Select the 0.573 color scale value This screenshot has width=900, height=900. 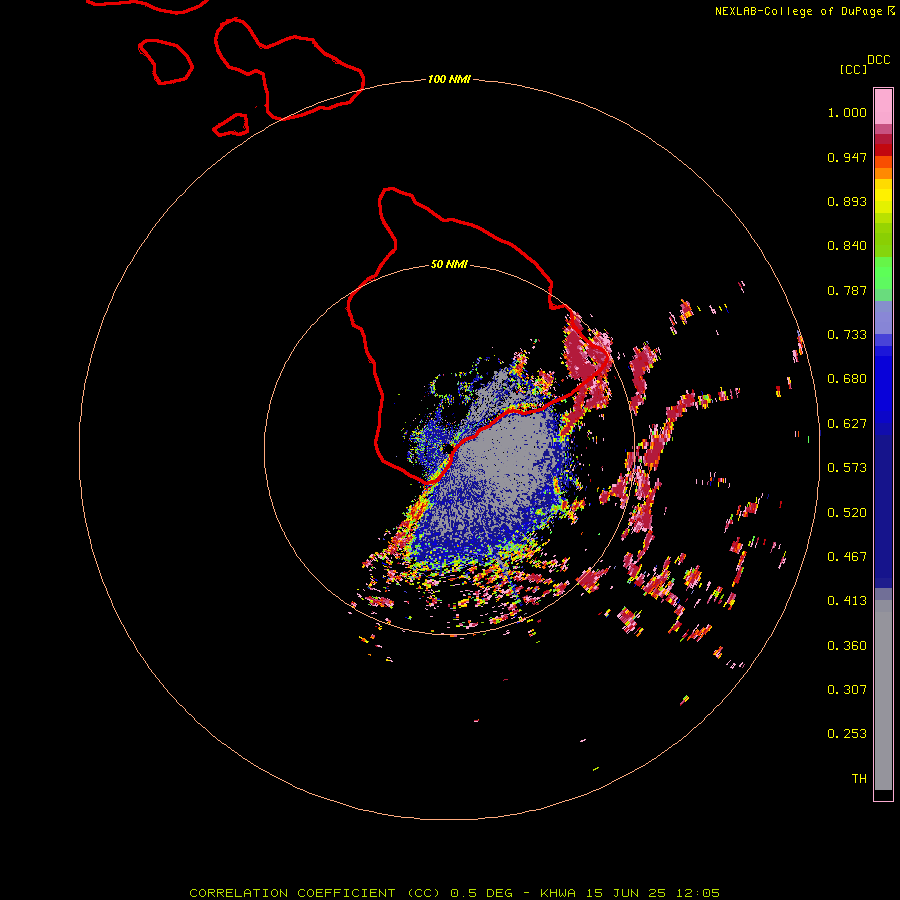pyautogui.click(x=847, y=468)
